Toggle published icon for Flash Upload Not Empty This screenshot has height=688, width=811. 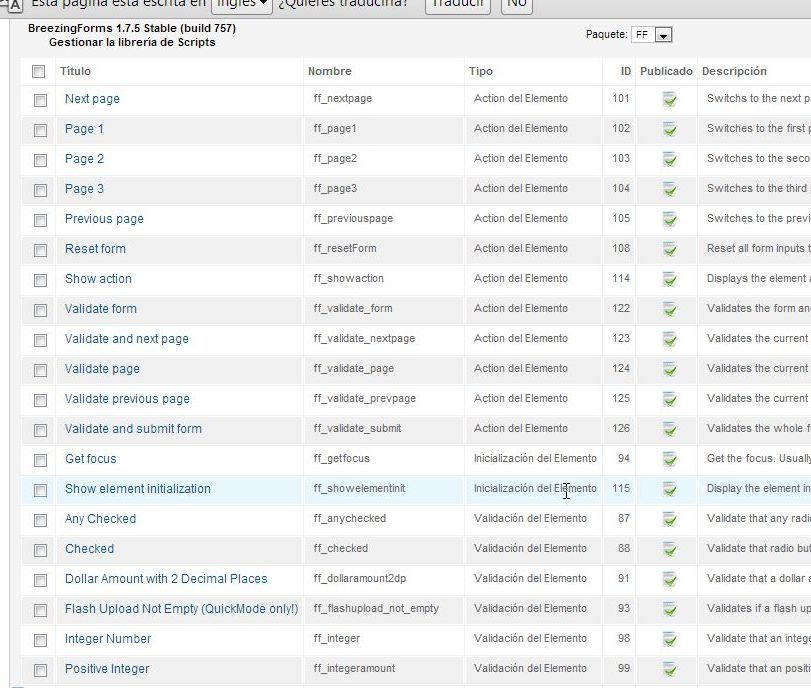click(669, 609)
